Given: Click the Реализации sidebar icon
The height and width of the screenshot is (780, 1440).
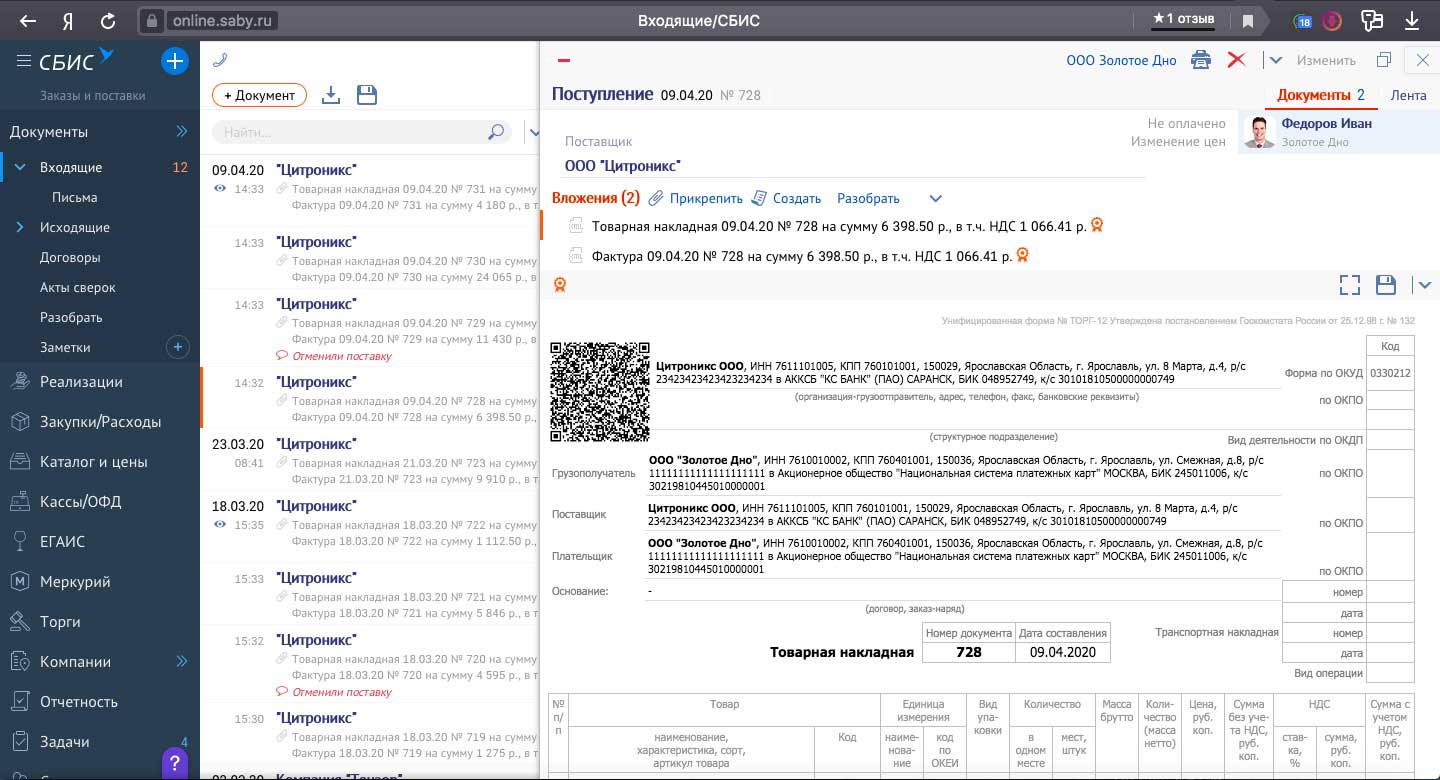Looking at the screenshot, I should [19, 381].
